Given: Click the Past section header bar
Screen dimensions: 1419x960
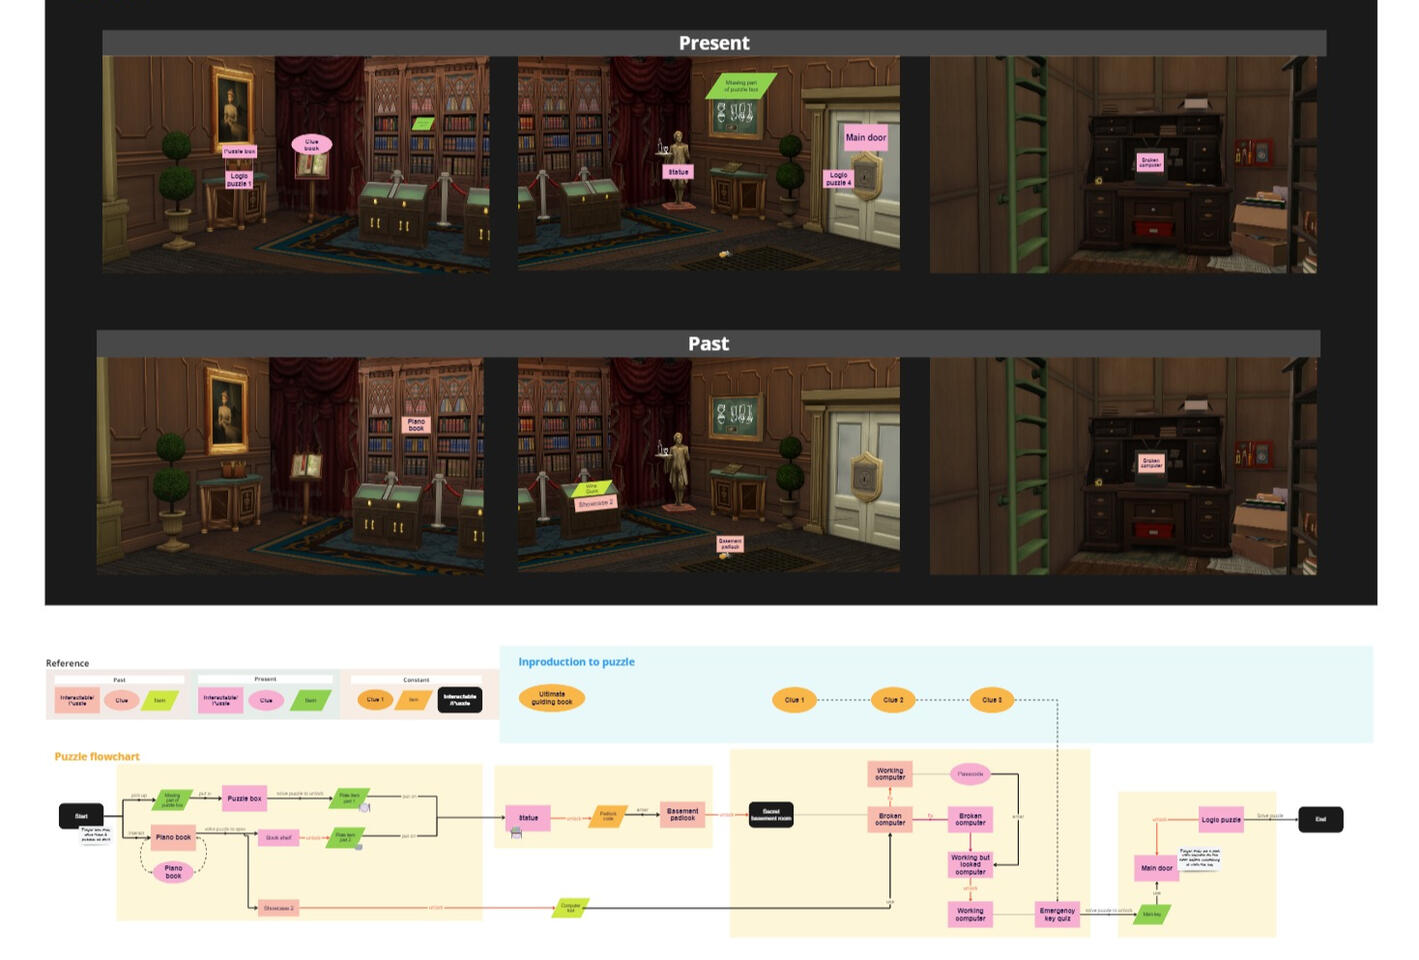Looking at the screenshot, I should point(708,344).
